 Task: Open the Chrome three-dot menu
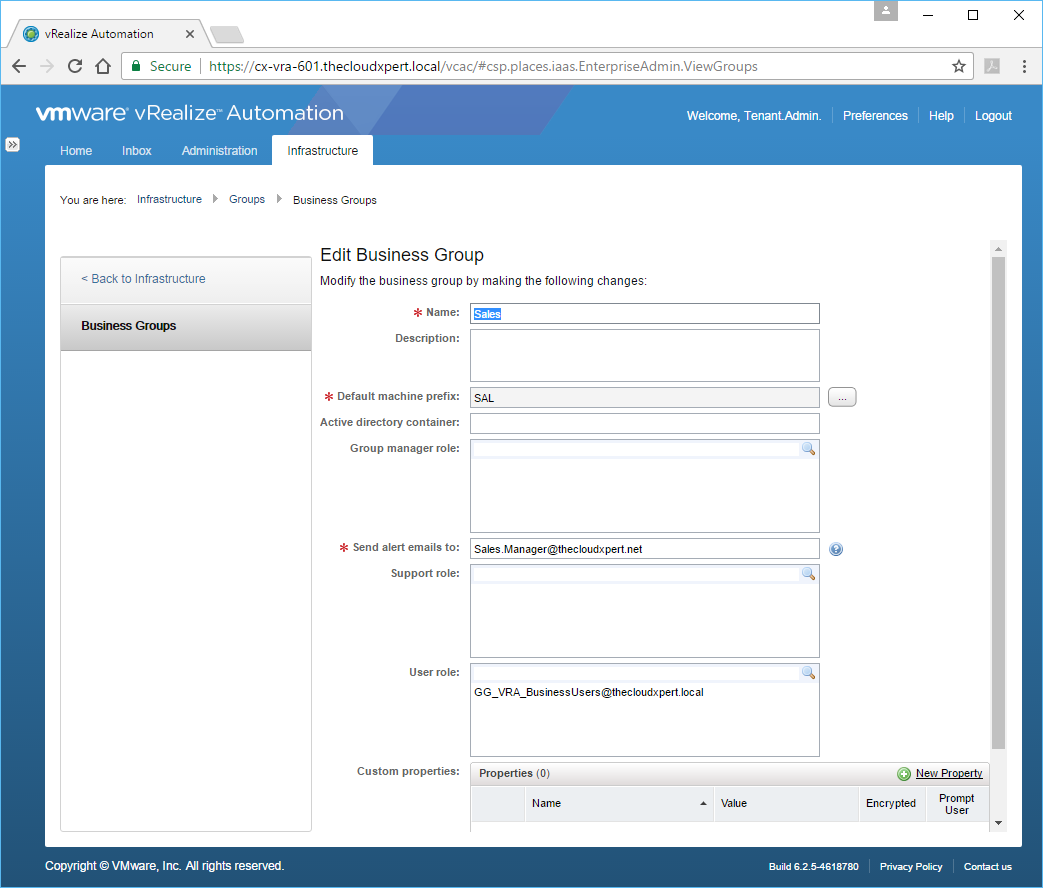(1024, 66)
